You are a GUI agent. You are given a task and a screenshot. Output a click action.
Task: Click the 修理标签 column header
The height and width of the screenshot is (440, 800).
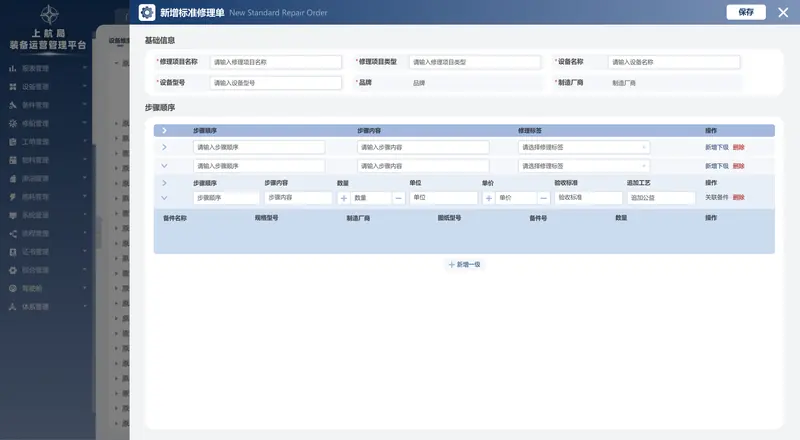click(x=530, y=131)
